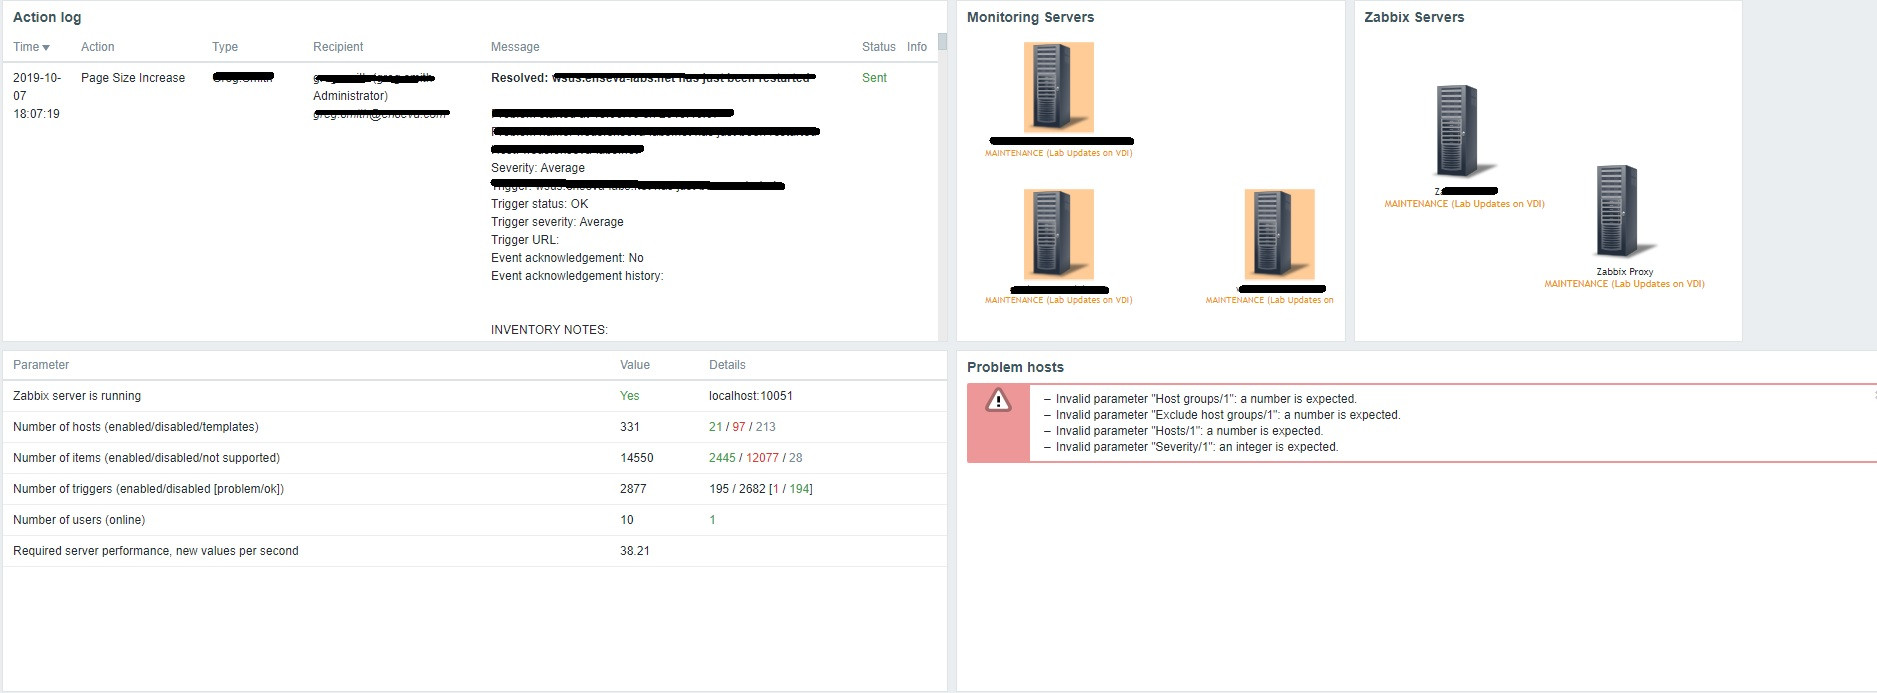Click the new values per second 38.21
This screenshot has height=693, width=1877.
635,551
